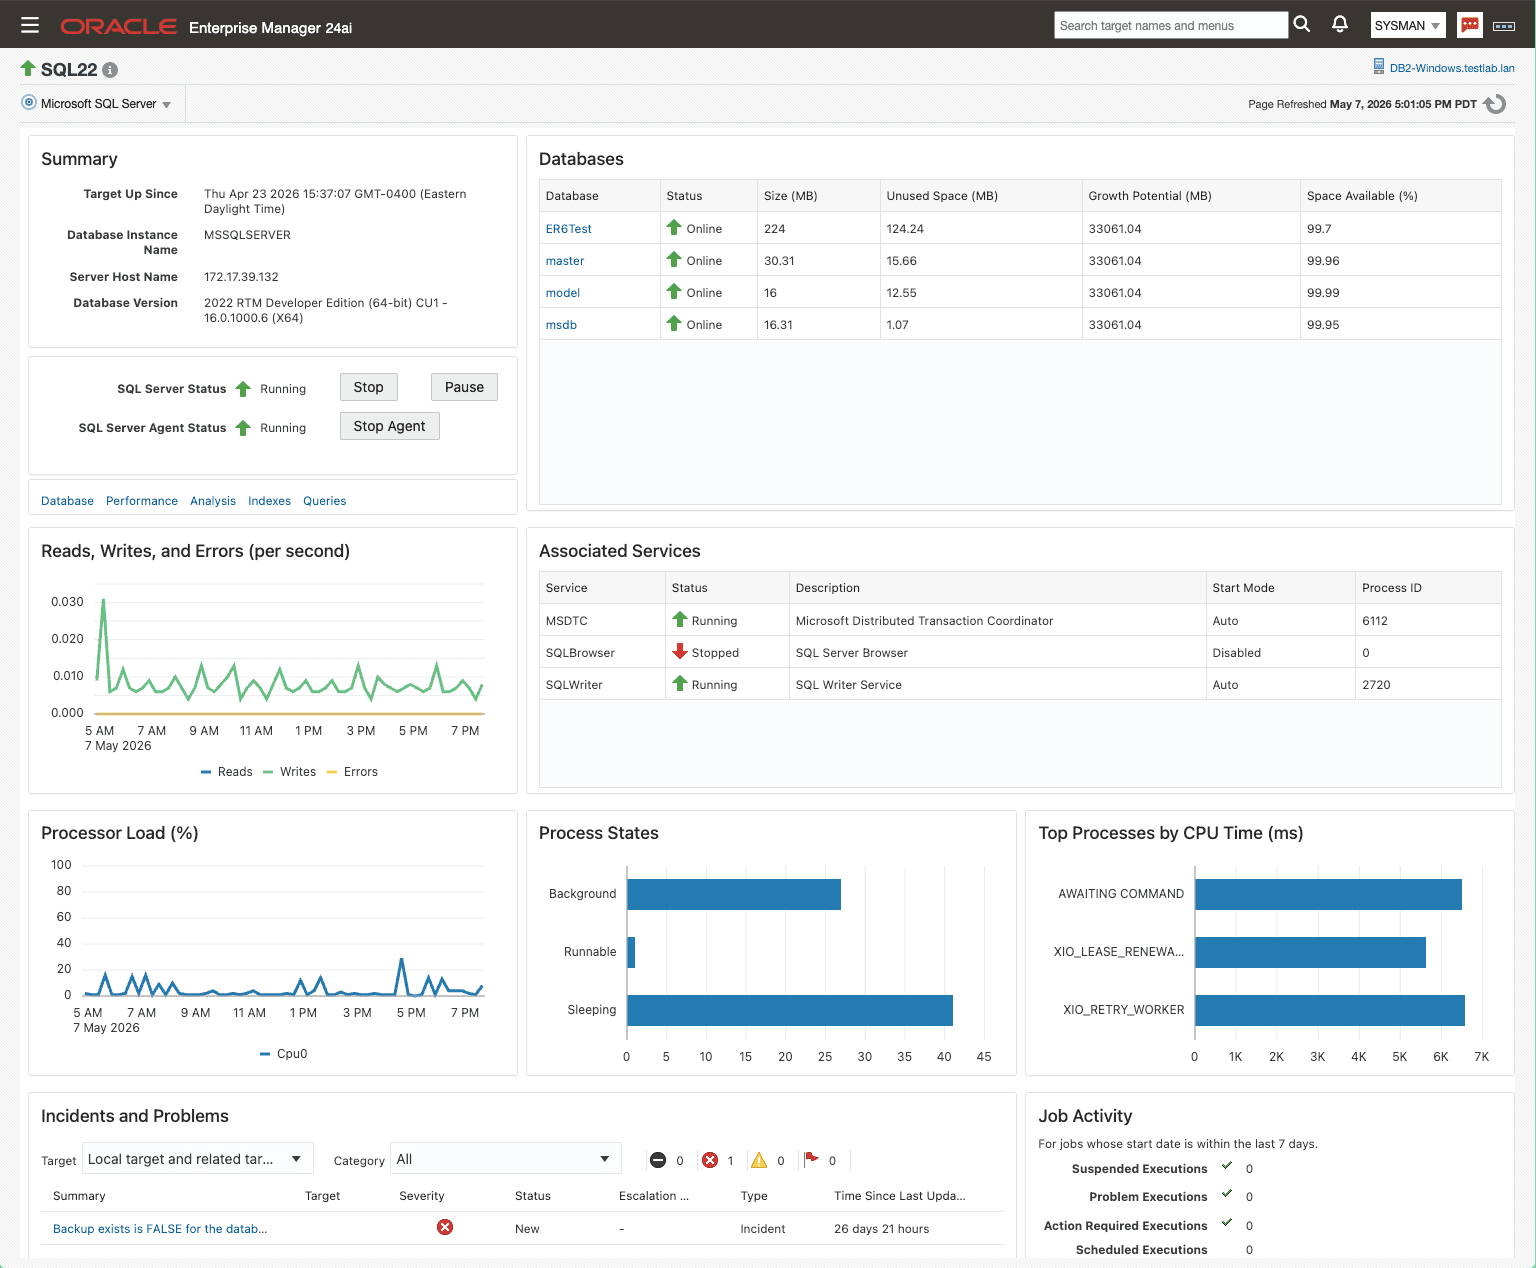Screen dimensions: 1536x1268
Task: Click the severity icon of Backup incident
Action: click(445, 1227)
